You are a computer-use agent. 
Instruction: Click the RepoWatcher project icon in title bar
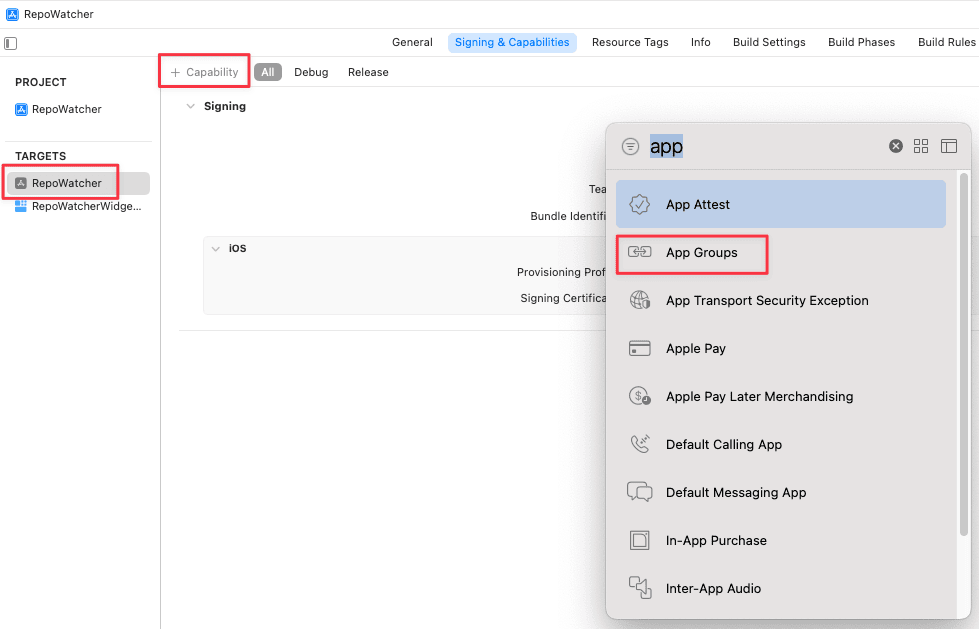[12, 14]
